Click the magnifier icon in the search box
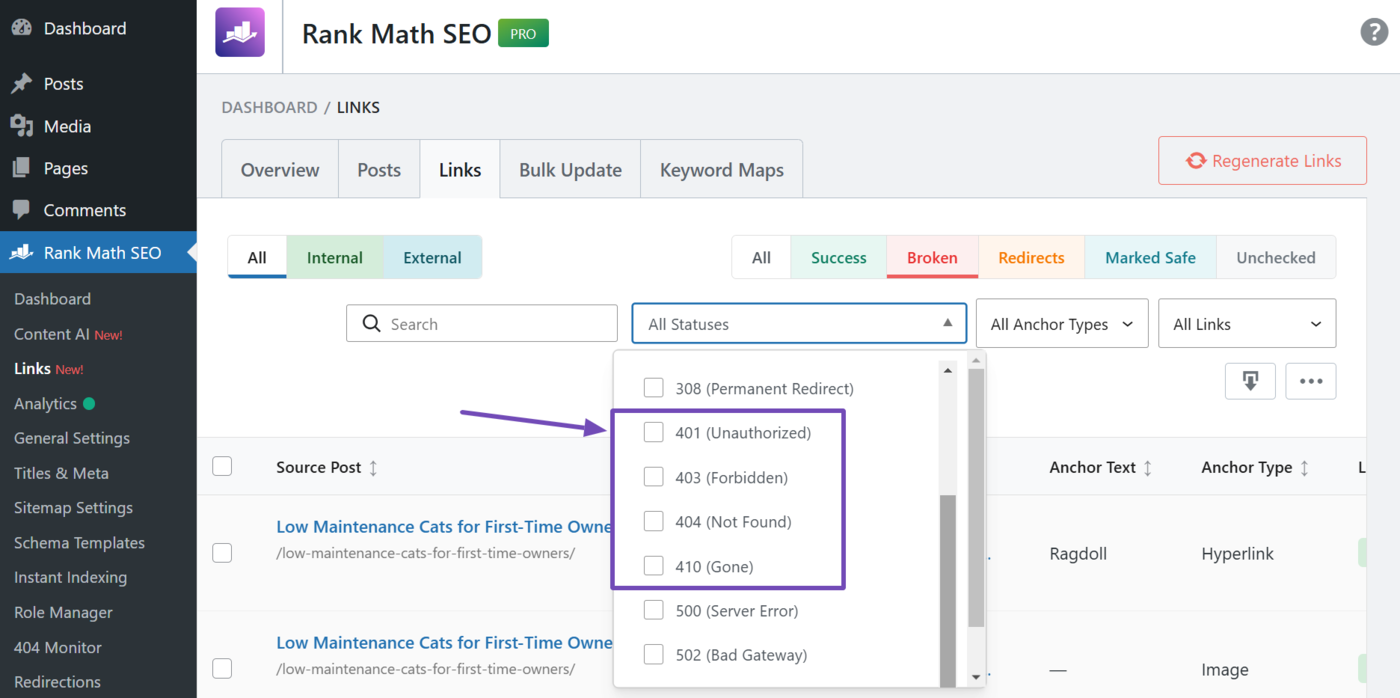 coord(371,323)
